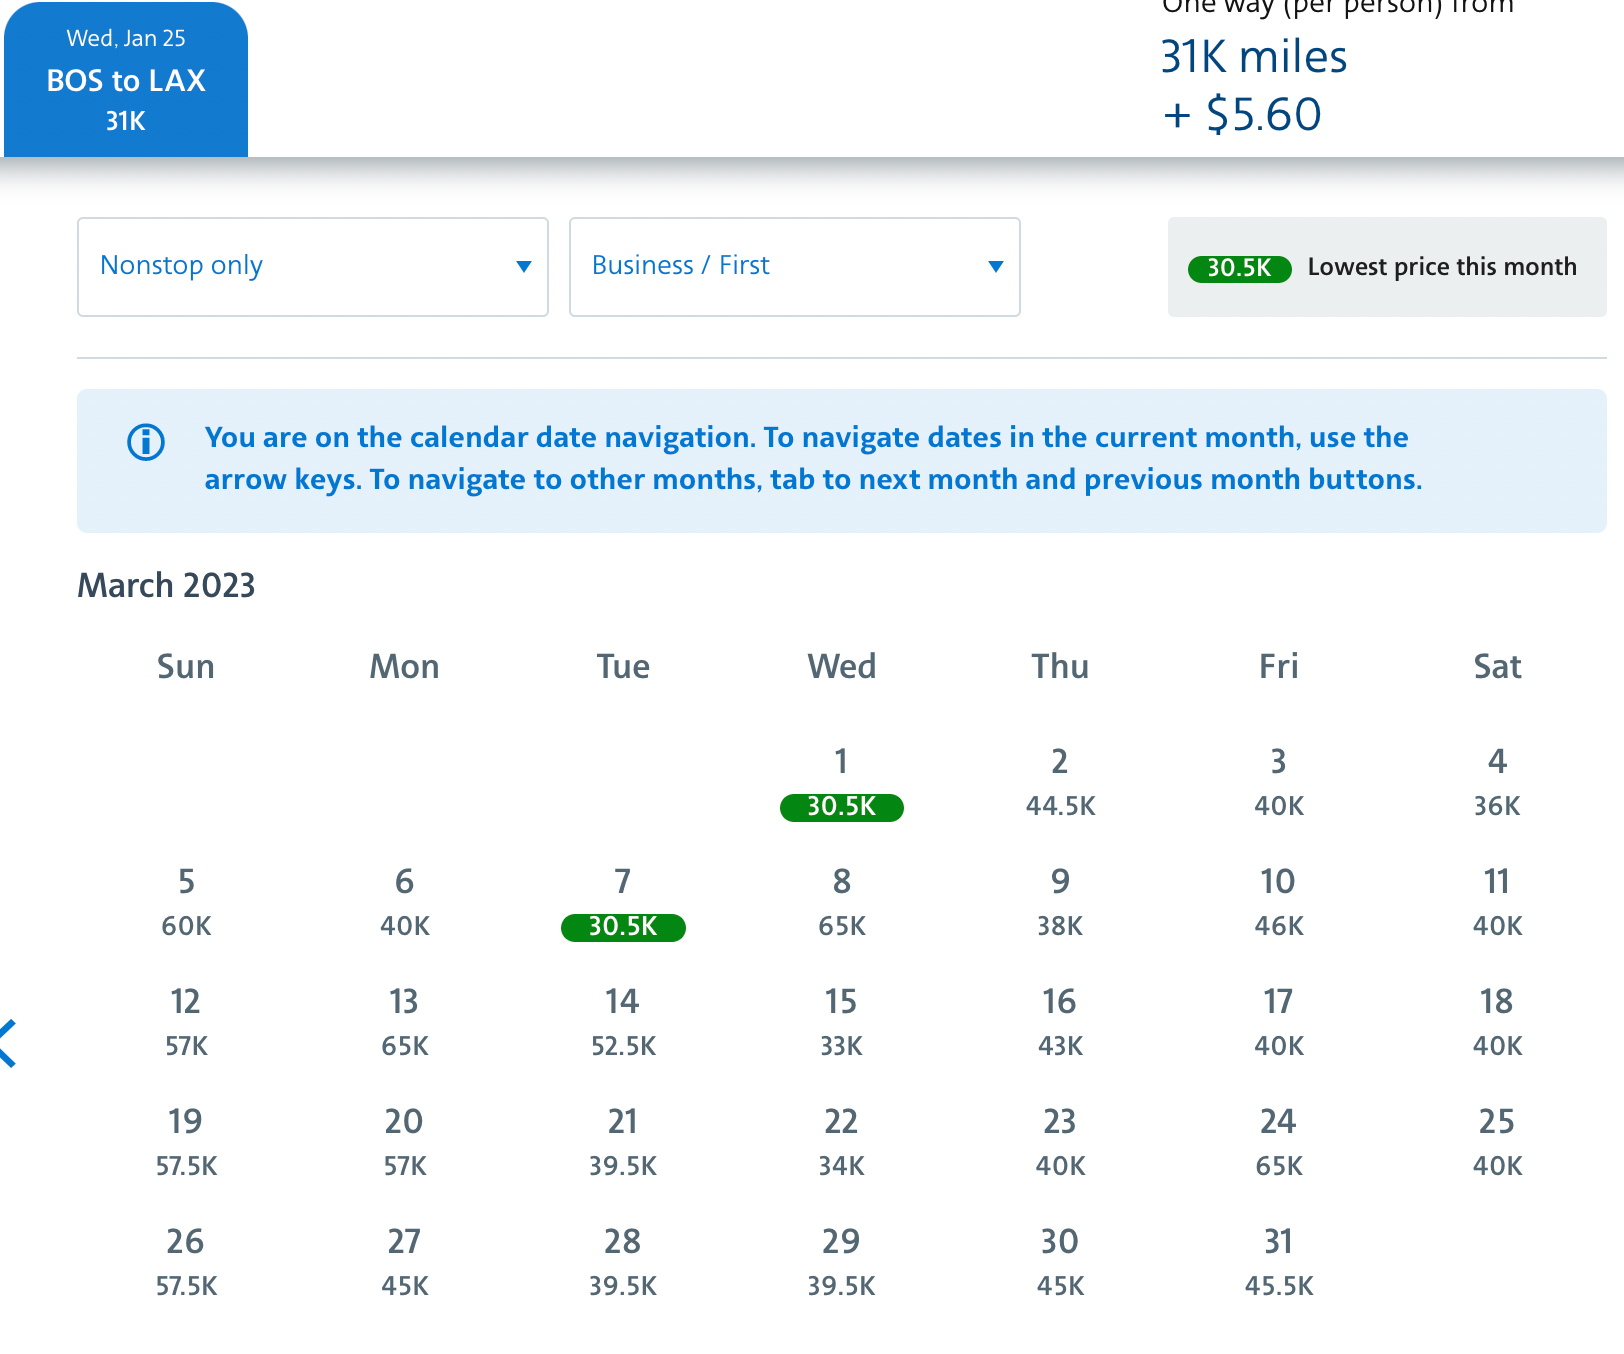Select Sunday March 5 at 60K
Viewport: 1624px width, 1354px height.
click(x=186, y=903)
